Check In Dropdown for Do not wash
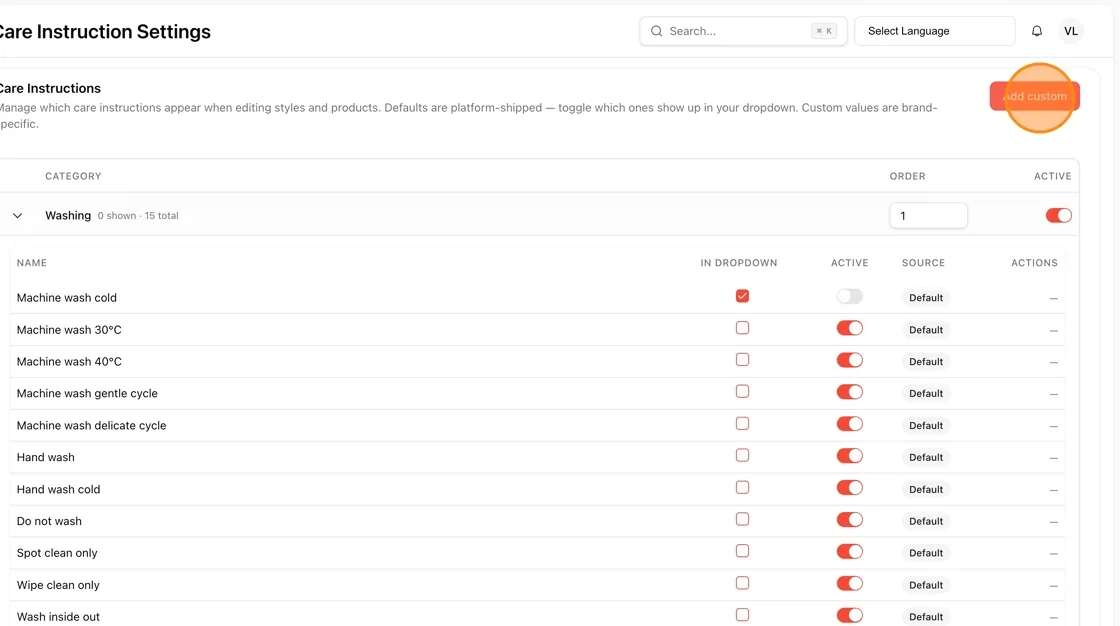This screenshot has width=1120, height=626. [742, 519]
